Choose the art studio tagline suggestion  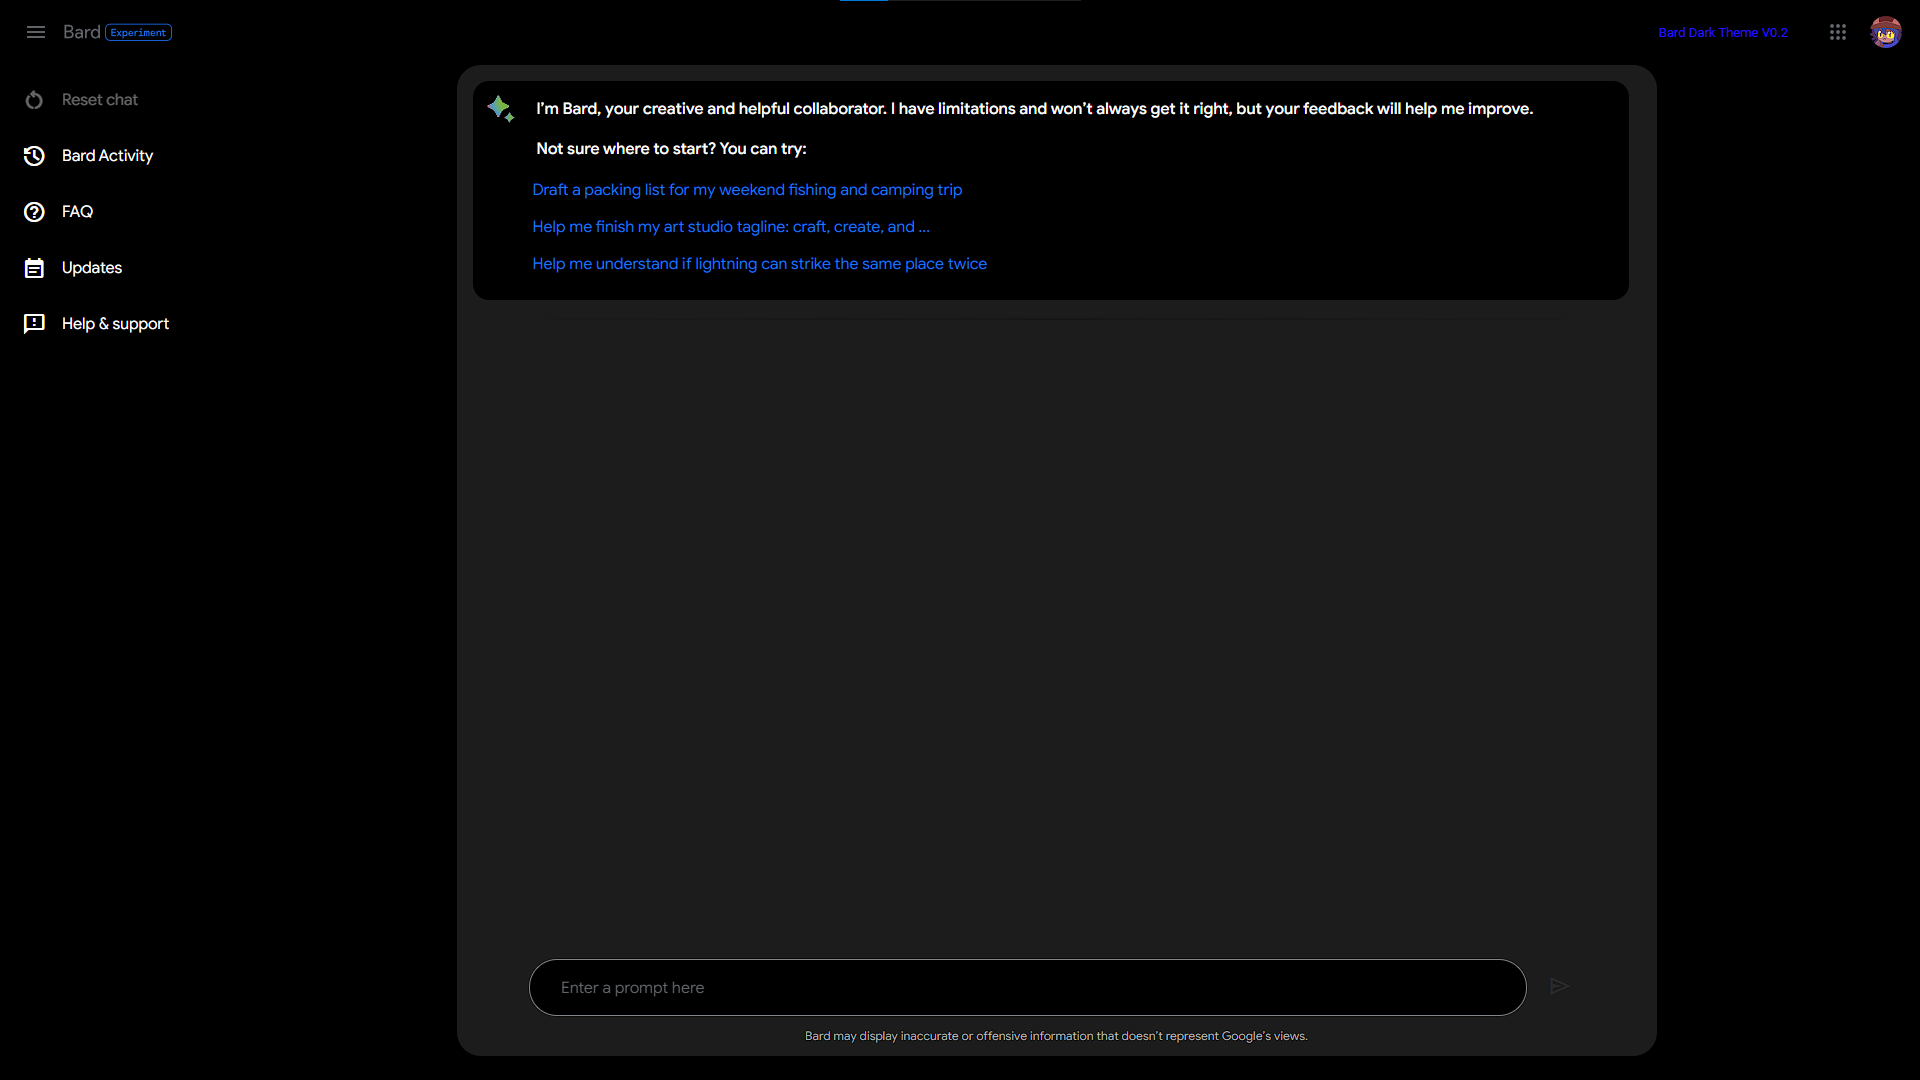point(731,227)
